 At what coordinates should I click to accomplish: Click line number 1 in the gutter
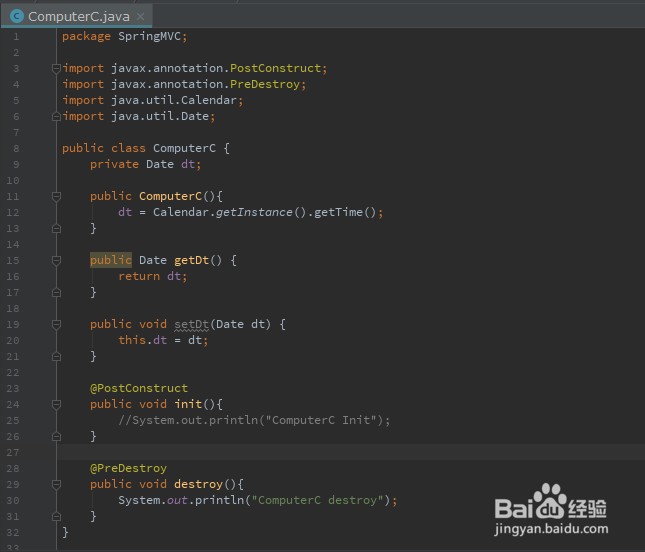click(16, 37)
